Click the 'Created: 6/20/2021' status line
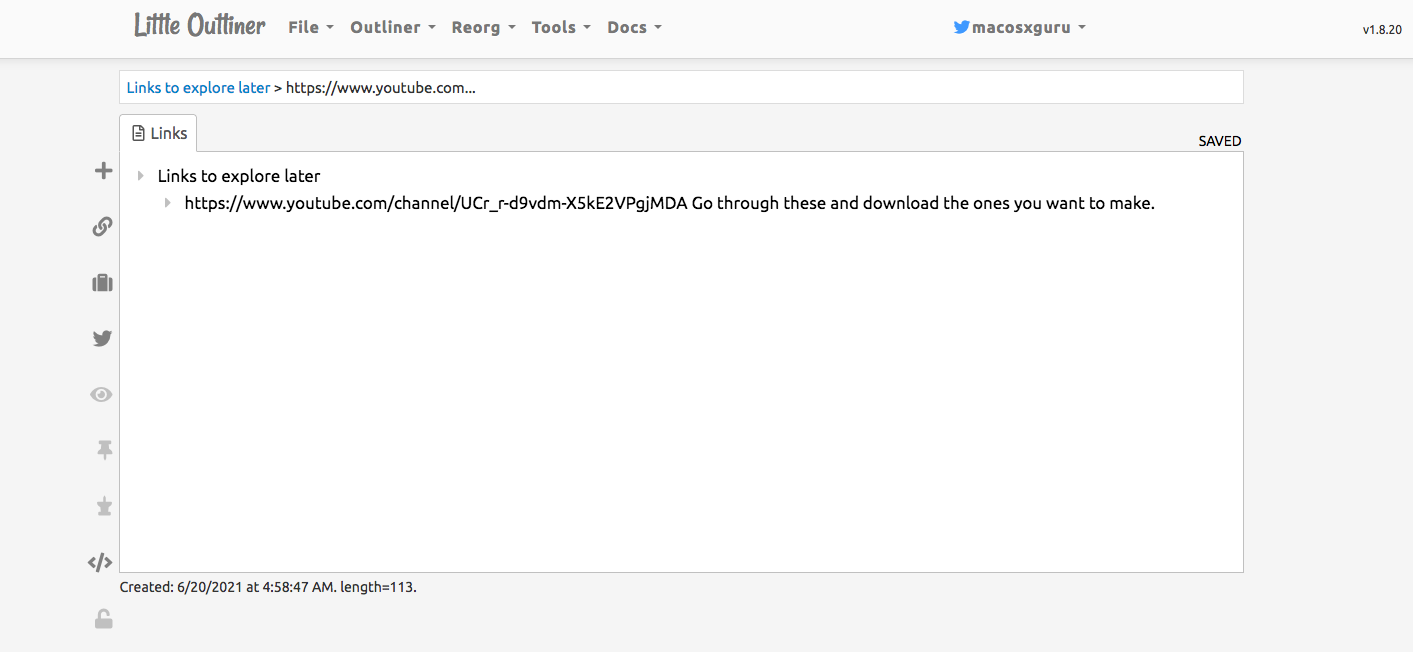The image size is (1413, 652). [268, 587]
